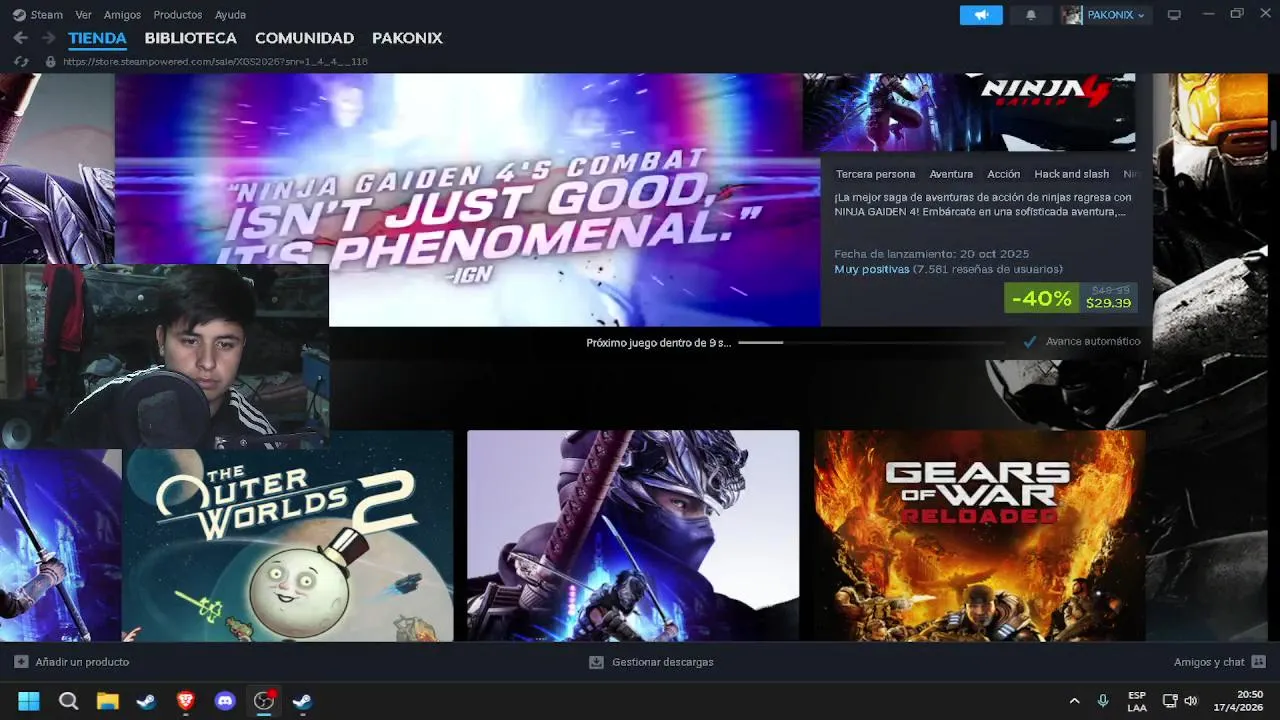Open the announcements megaphone button
This screenshot has height=720, width=1280.
tap(981, 15)
